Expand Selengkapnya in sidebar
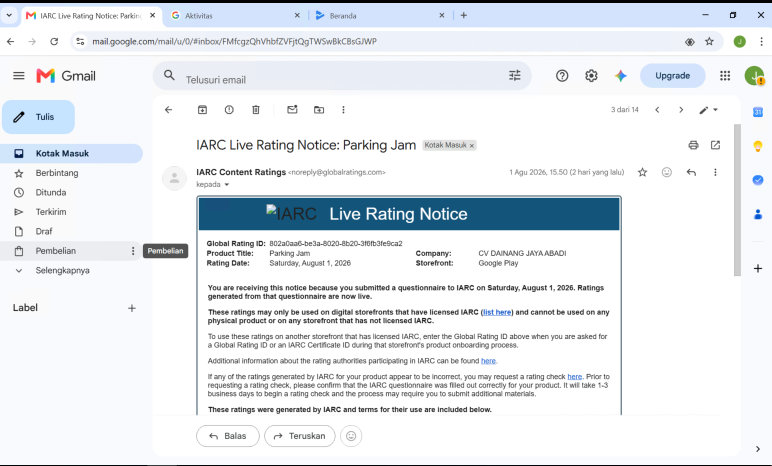This screenshot has width=772, height=466. click(63, 270)
